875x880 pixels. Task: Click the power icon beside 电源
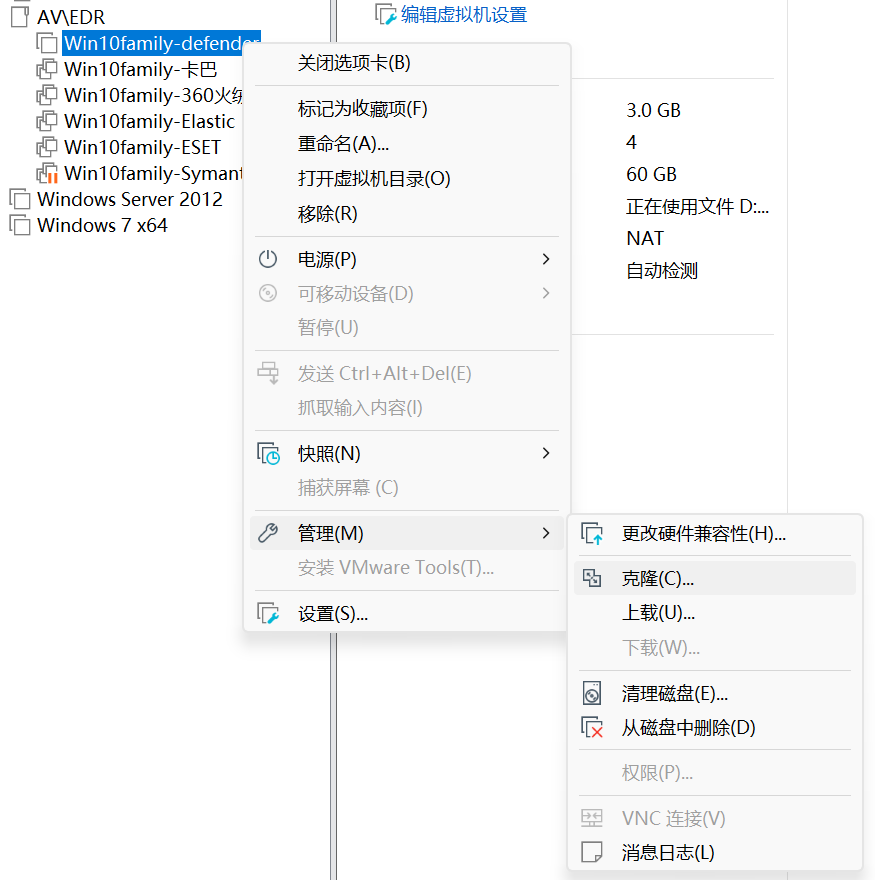269,259
